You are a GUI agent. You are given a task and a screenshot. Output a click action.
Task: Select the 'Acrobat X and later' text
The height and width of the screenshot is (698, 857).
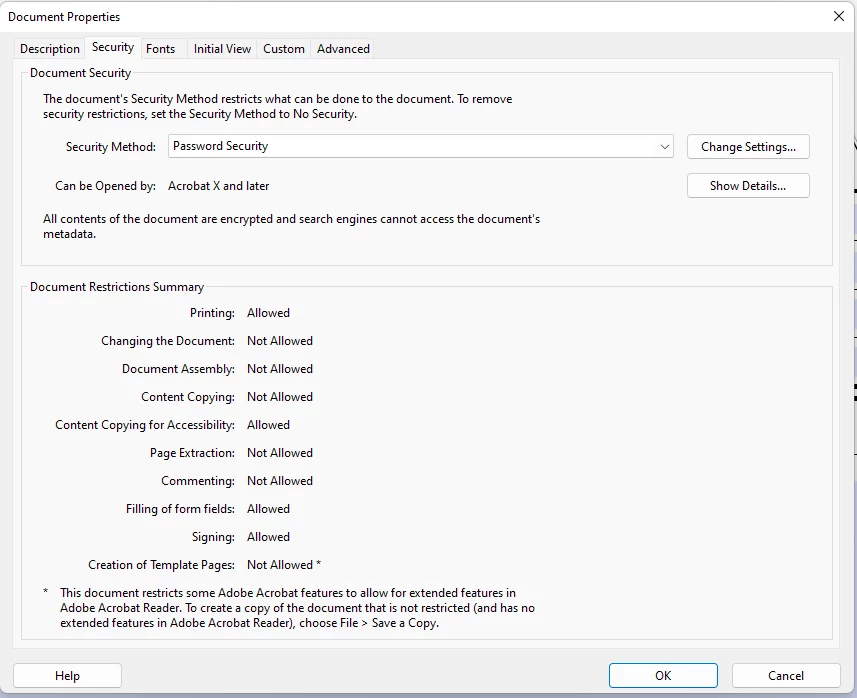point(219,186)
